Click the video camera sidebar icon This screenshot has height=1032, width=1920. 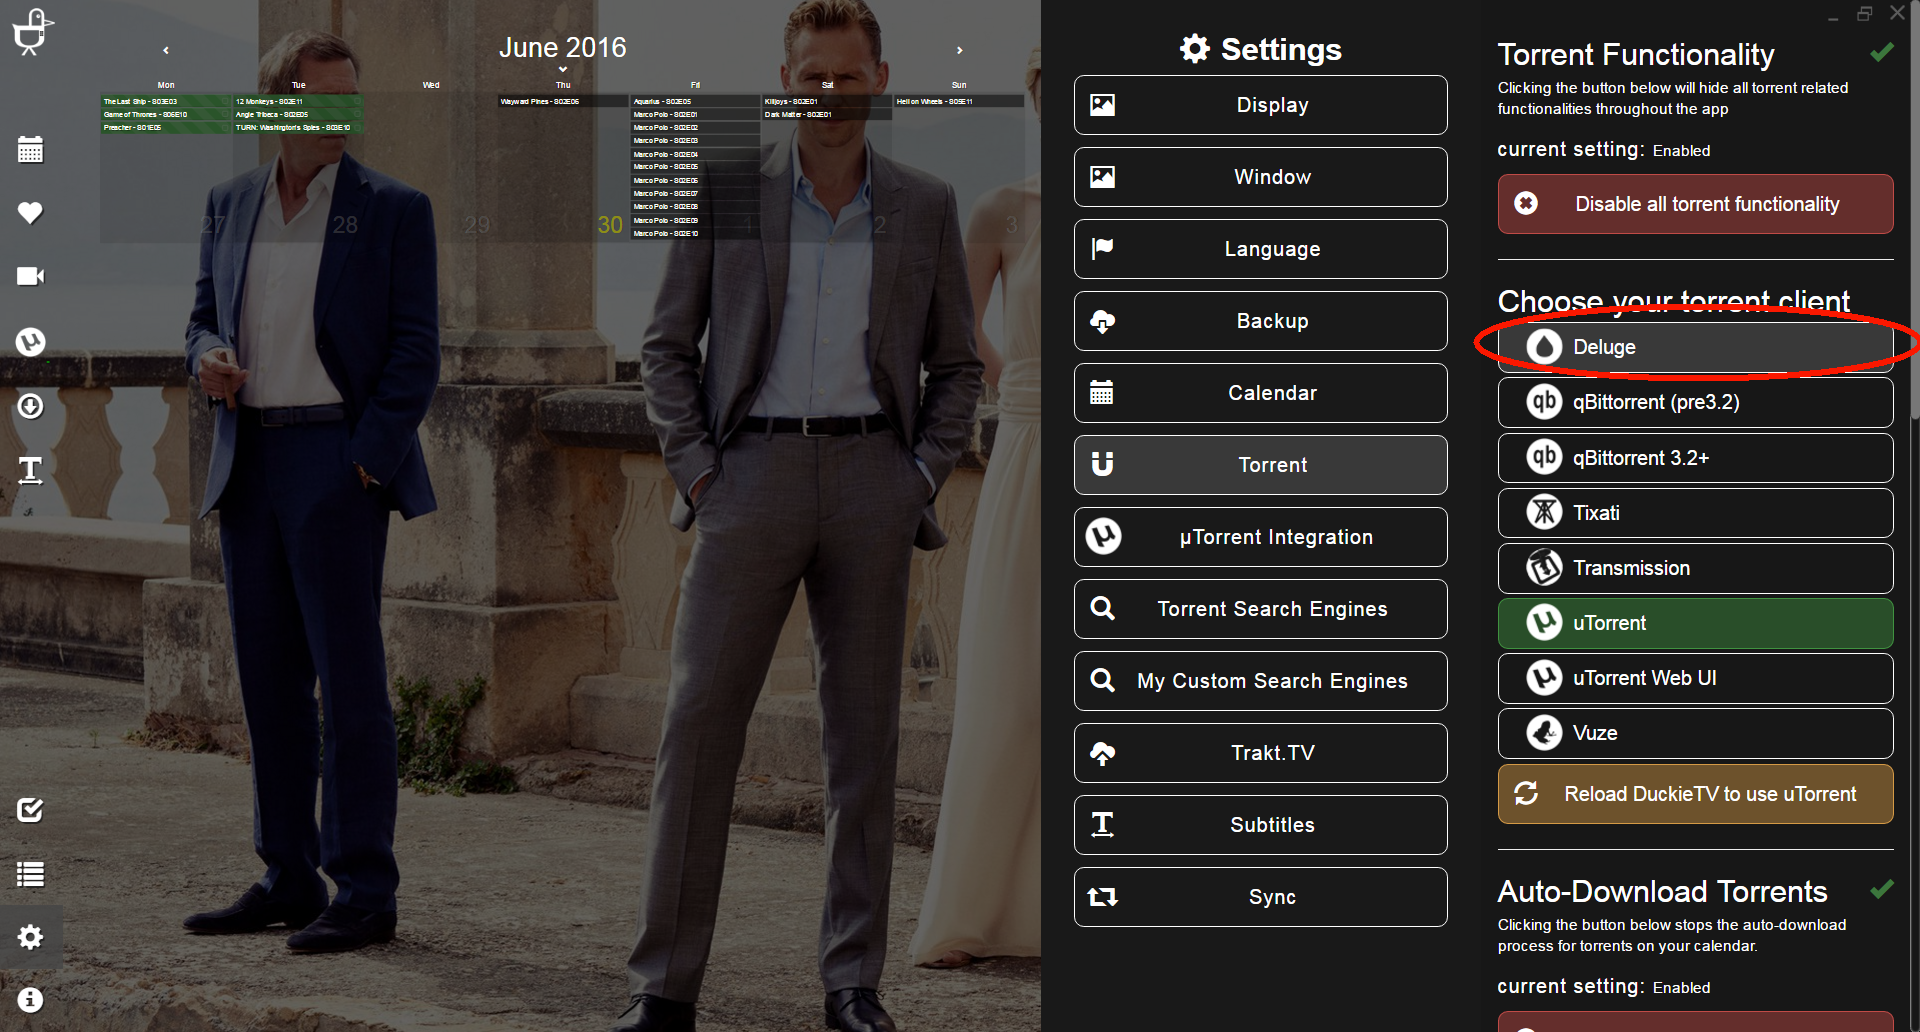click(x=31, y=276)
